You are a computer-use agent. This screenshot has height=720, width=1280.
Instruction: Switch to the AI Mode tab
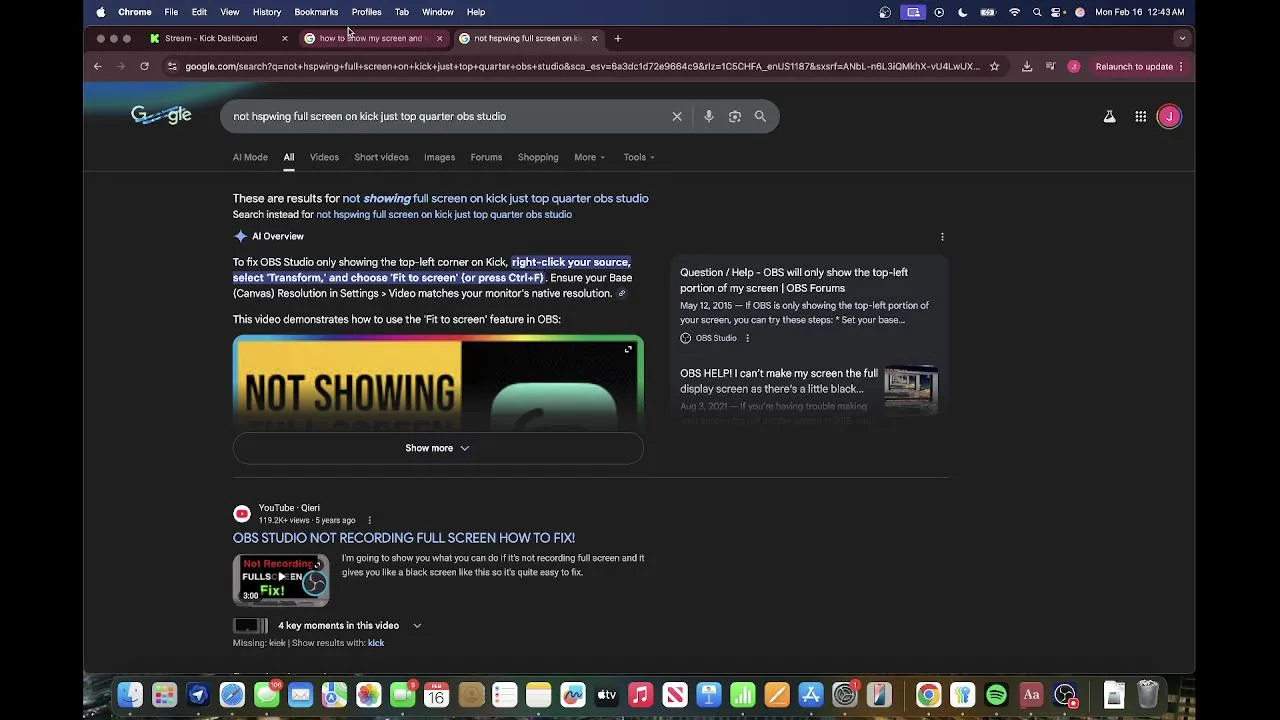[250, 157]
